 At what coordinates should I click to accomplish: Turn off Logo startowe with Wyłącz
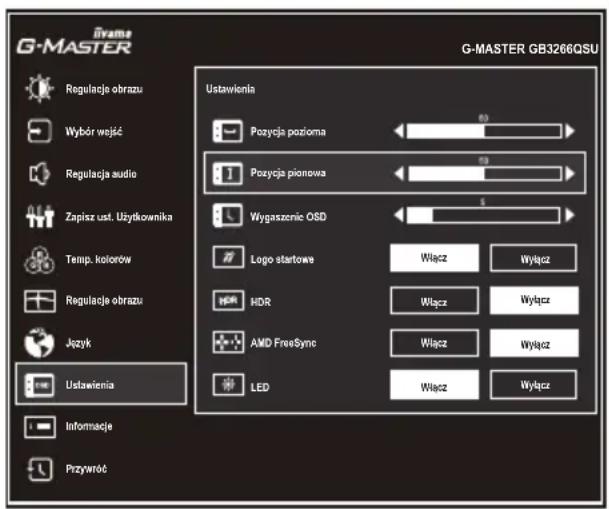[534, 258]
